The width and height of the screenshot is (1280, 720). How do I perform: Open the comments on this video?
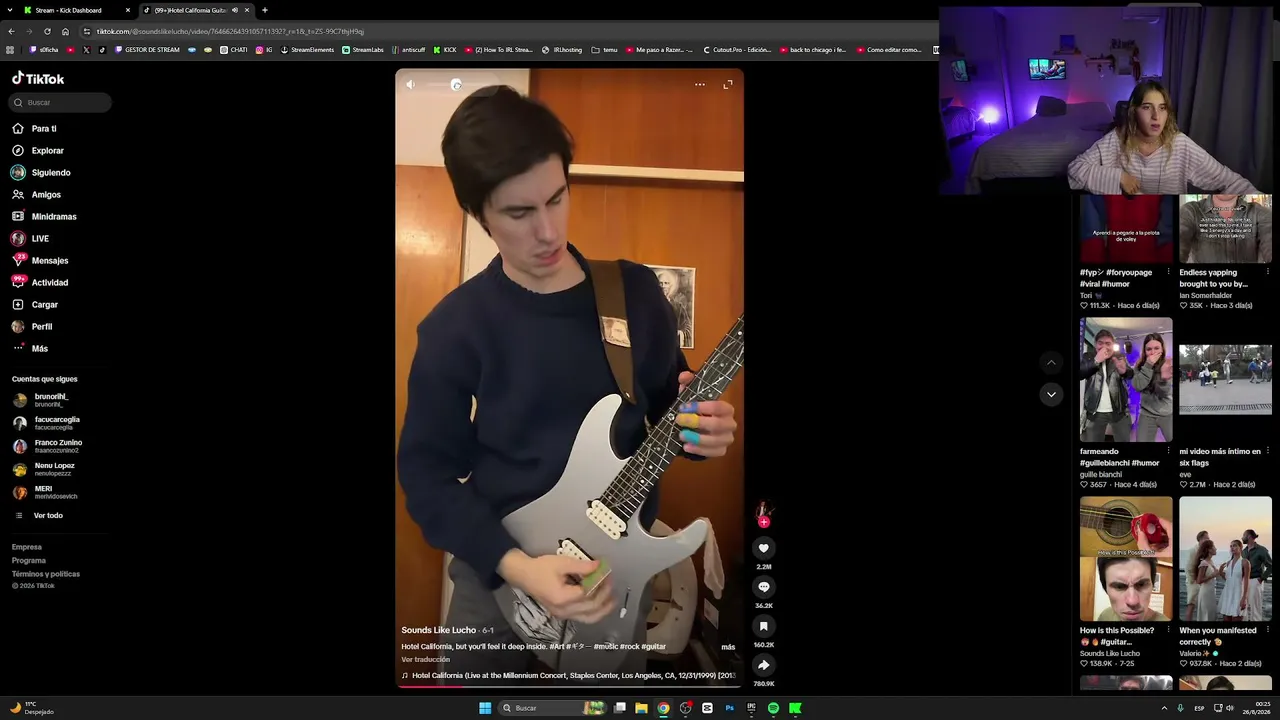coord(764,587)
